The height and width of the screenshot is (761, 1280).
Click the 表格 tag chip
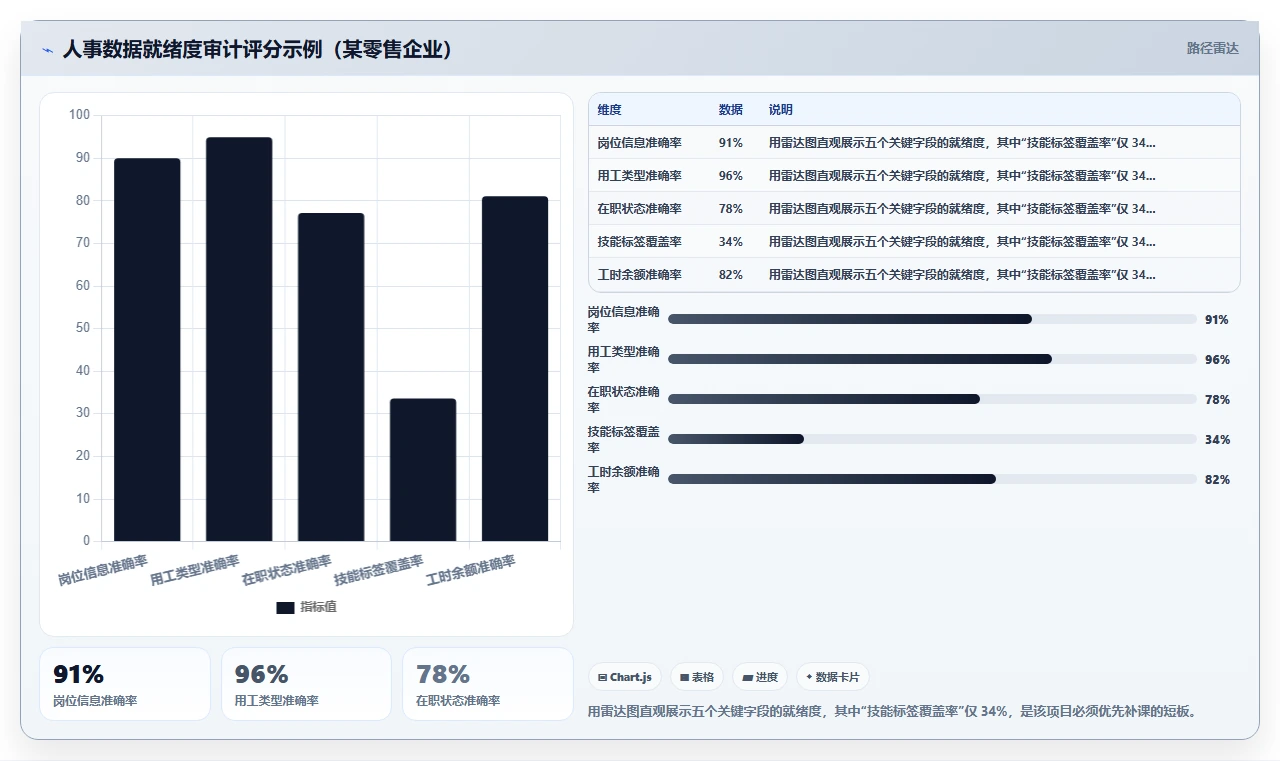coord(697,677)
